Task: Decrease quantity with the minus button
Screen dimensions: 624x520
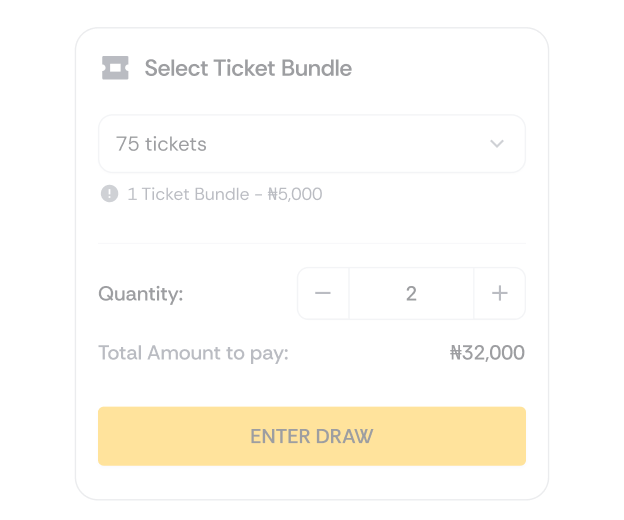Action: (x=323, y=294)
